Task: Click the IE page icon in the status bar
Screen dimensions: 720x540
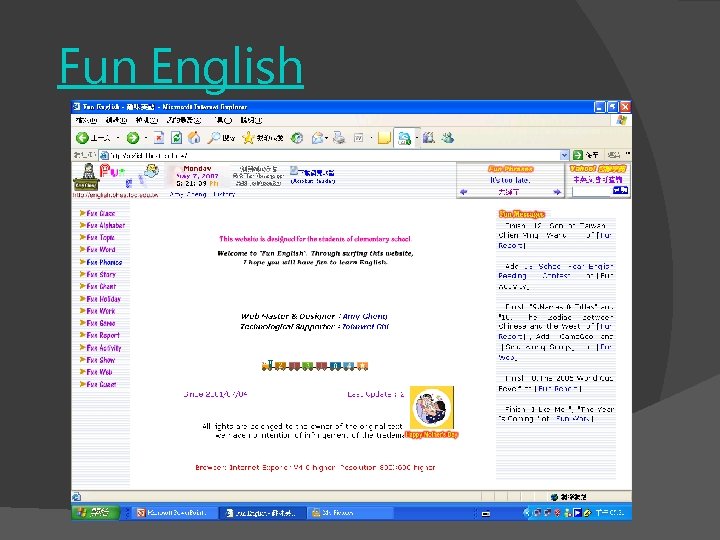Action: 77,497
